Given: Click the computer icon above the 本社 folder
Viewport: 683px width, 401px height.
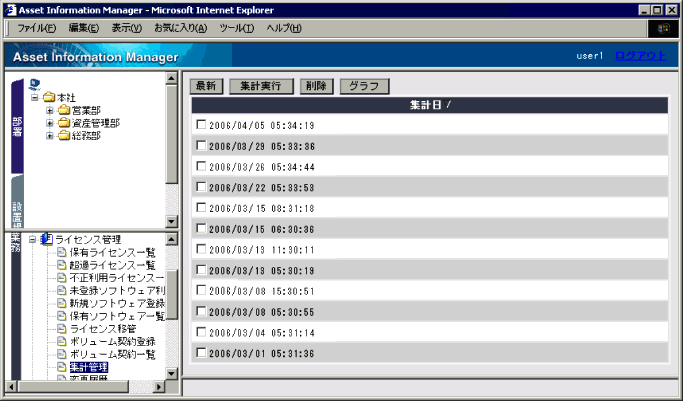Looking at the screenshot, I should tap(34, 84).
